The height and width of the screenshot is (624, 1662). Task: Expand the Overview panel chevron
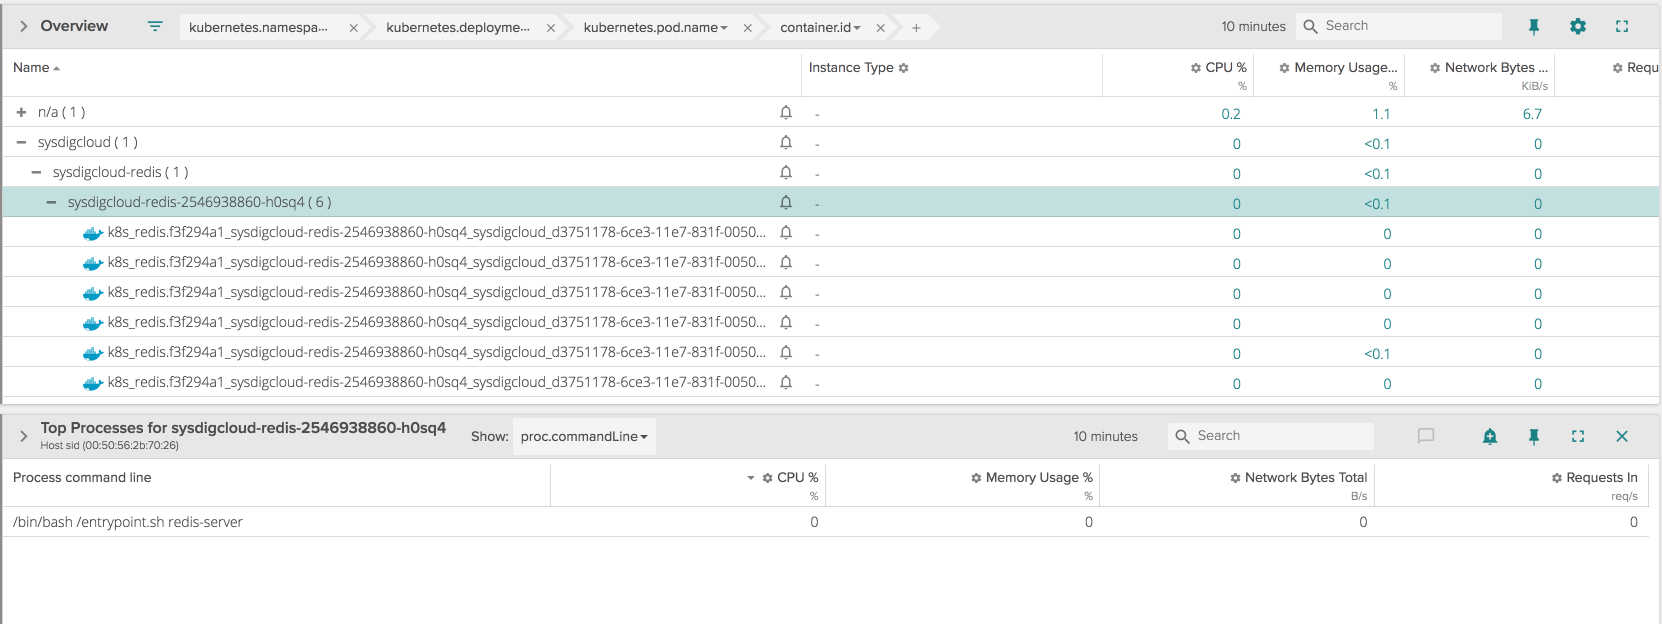point(24,26)
